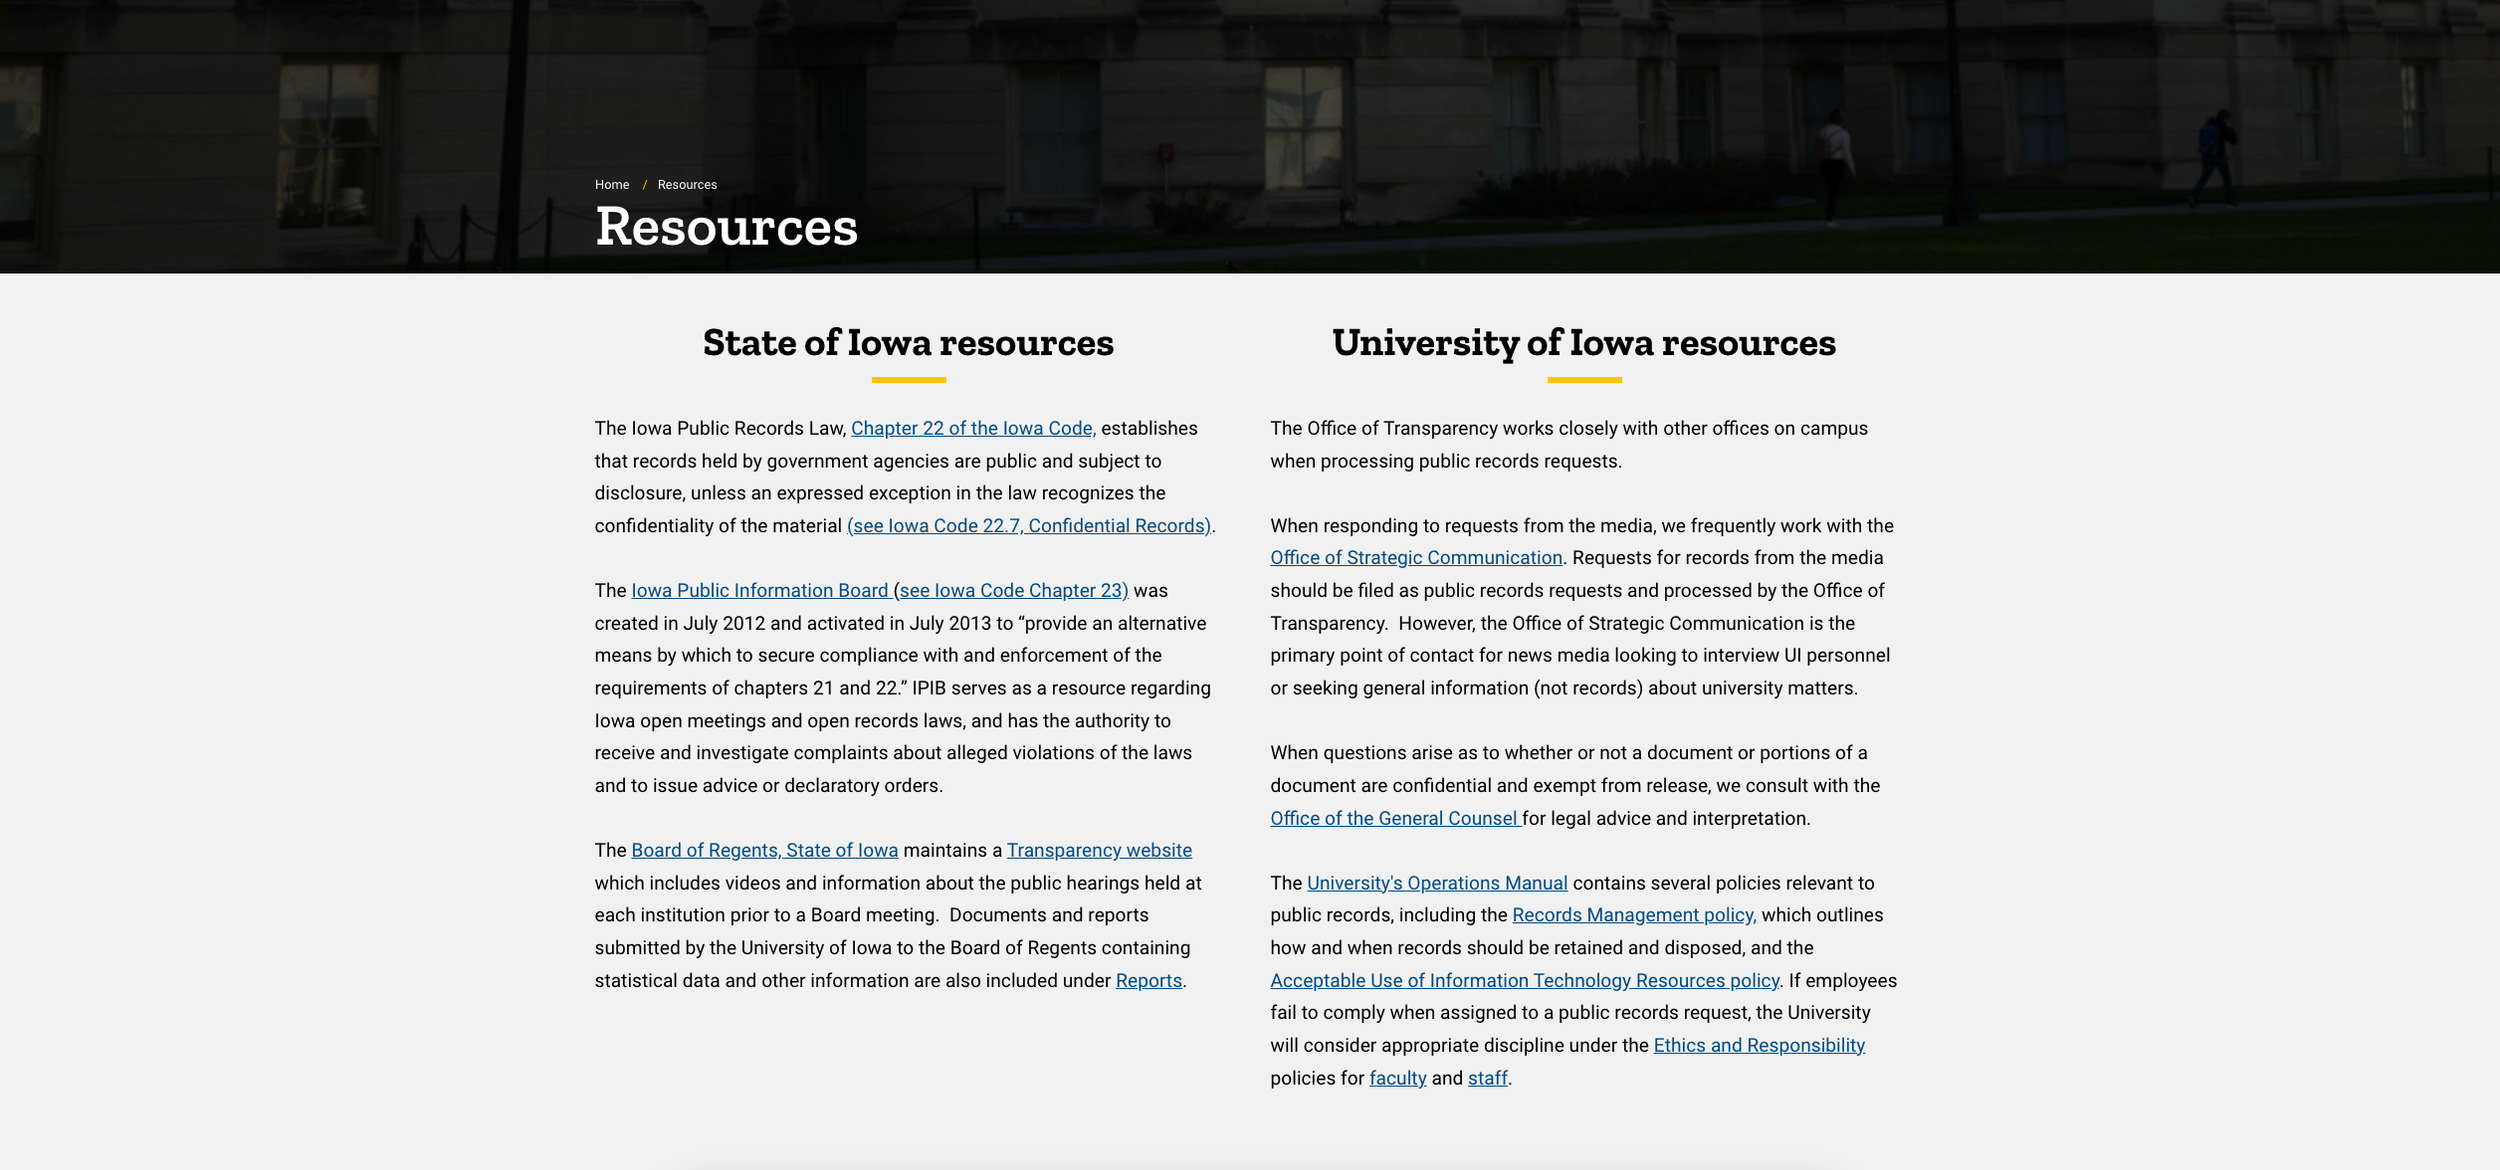The width and height of the screenshot is (2500, 1170).
Task: Click the Ethics and Responsibility link
Action: click(x=1758, y=1046)
